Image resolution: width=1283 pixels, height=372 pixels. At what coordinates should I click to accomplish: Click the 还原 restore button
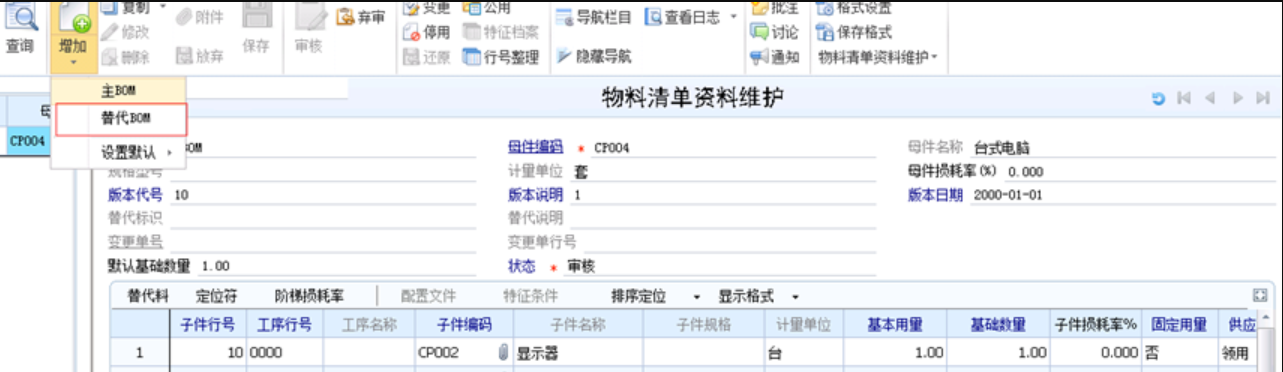click(x=427, y=57)
